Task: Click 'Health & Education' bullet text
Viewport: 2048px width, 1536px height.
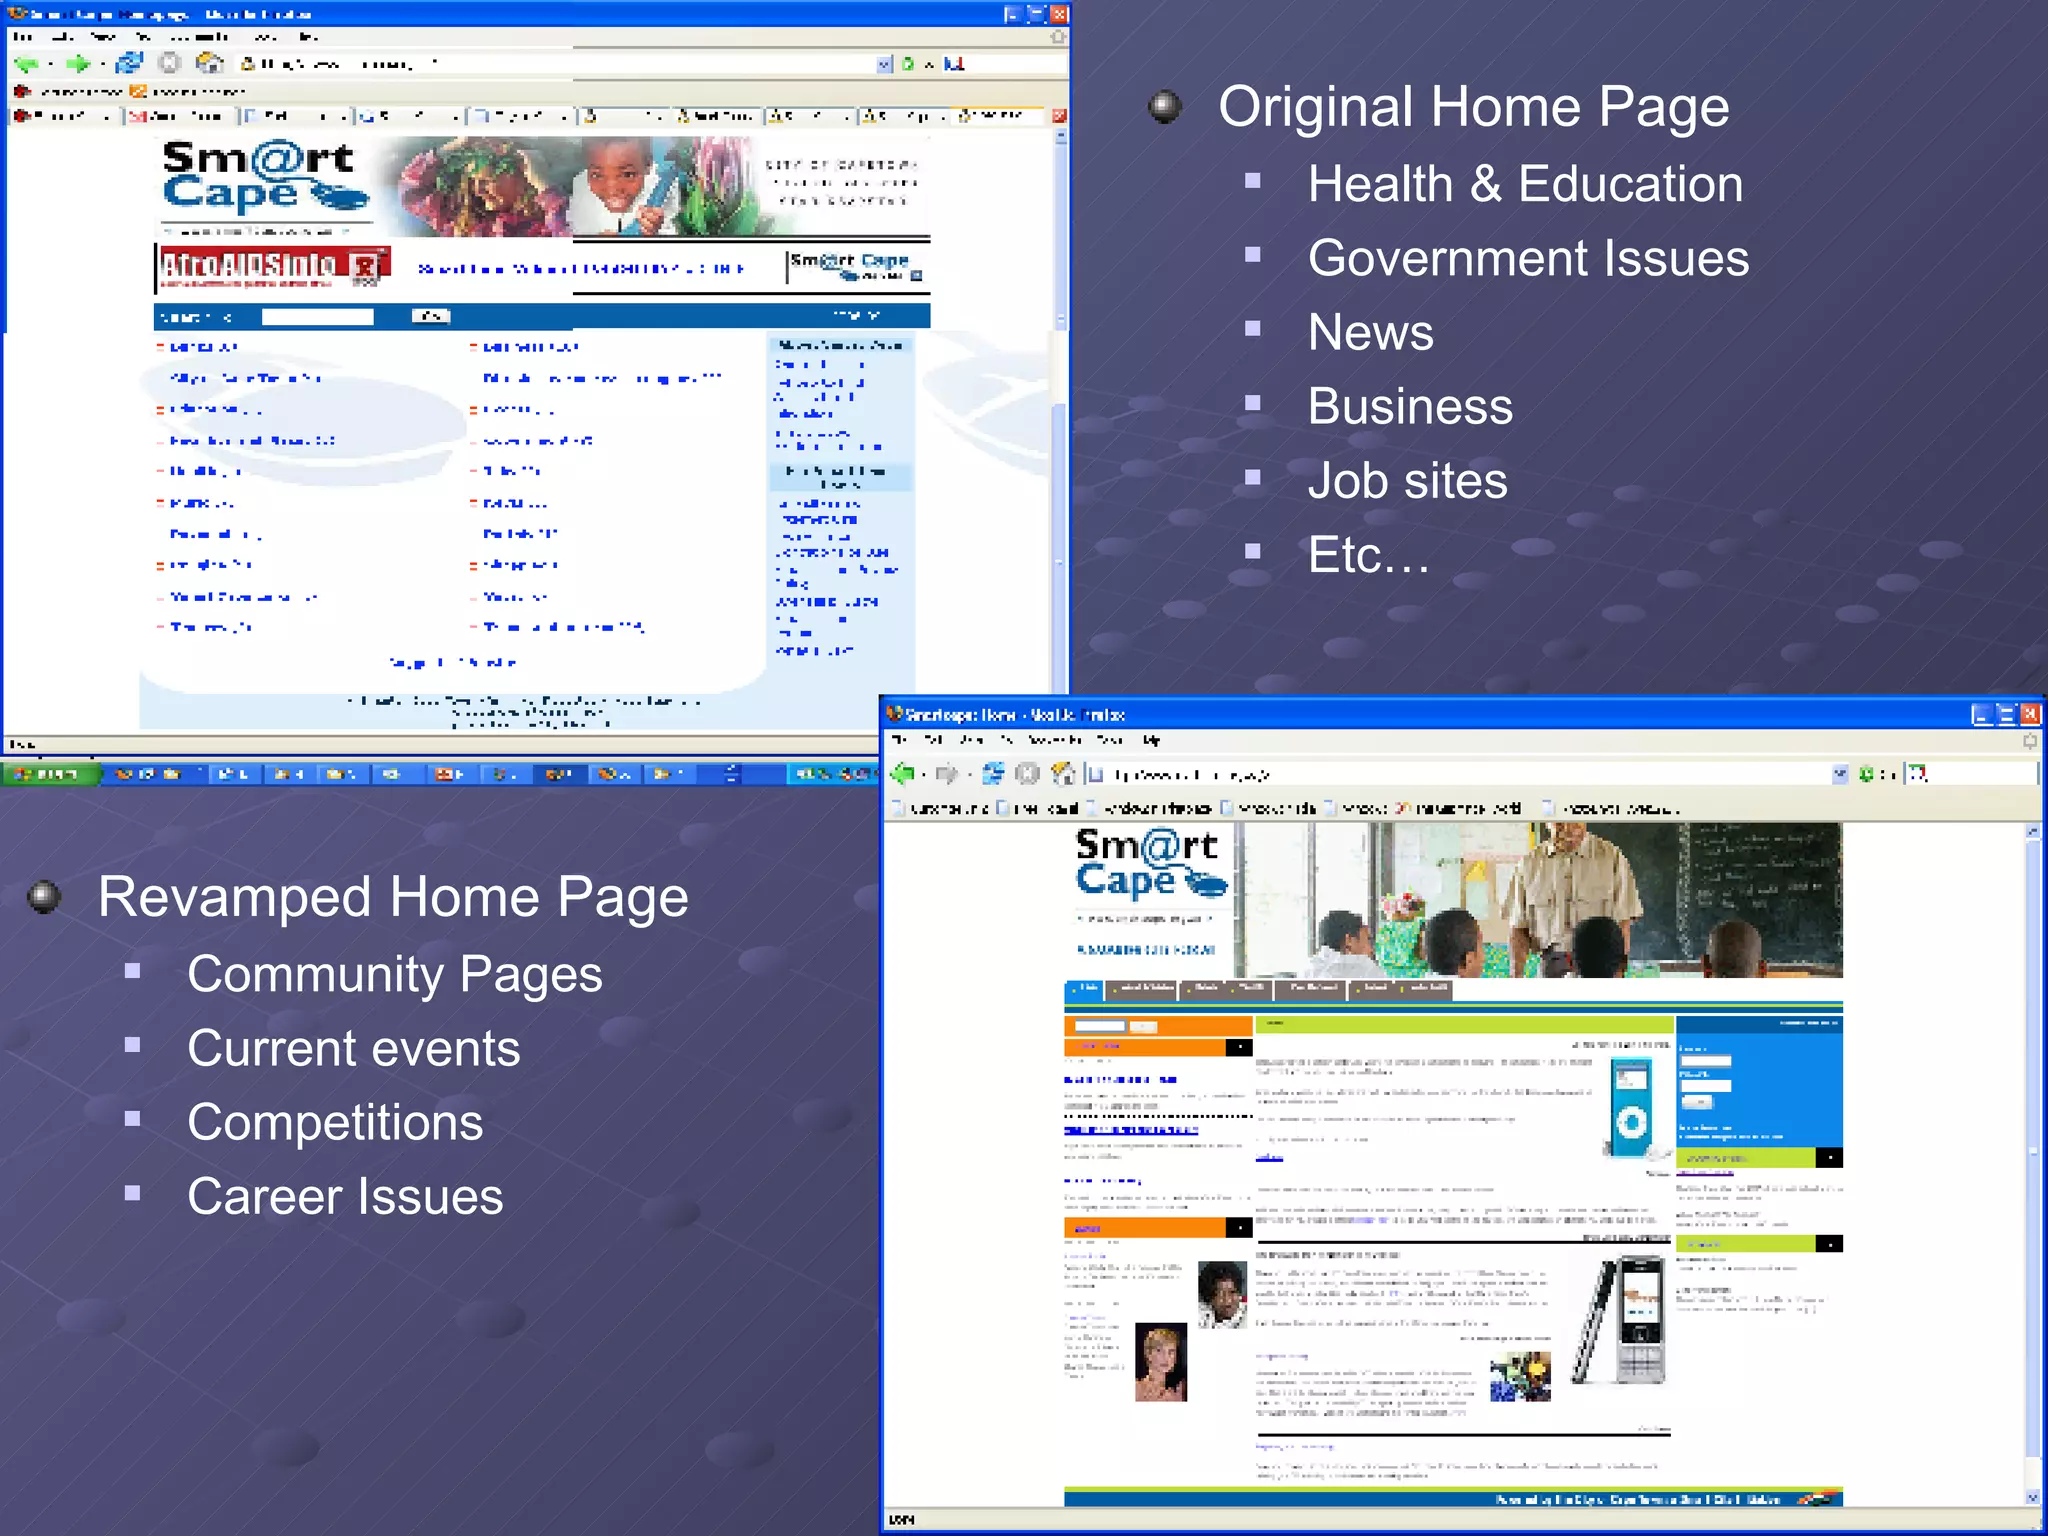Action: (1525, 184)
